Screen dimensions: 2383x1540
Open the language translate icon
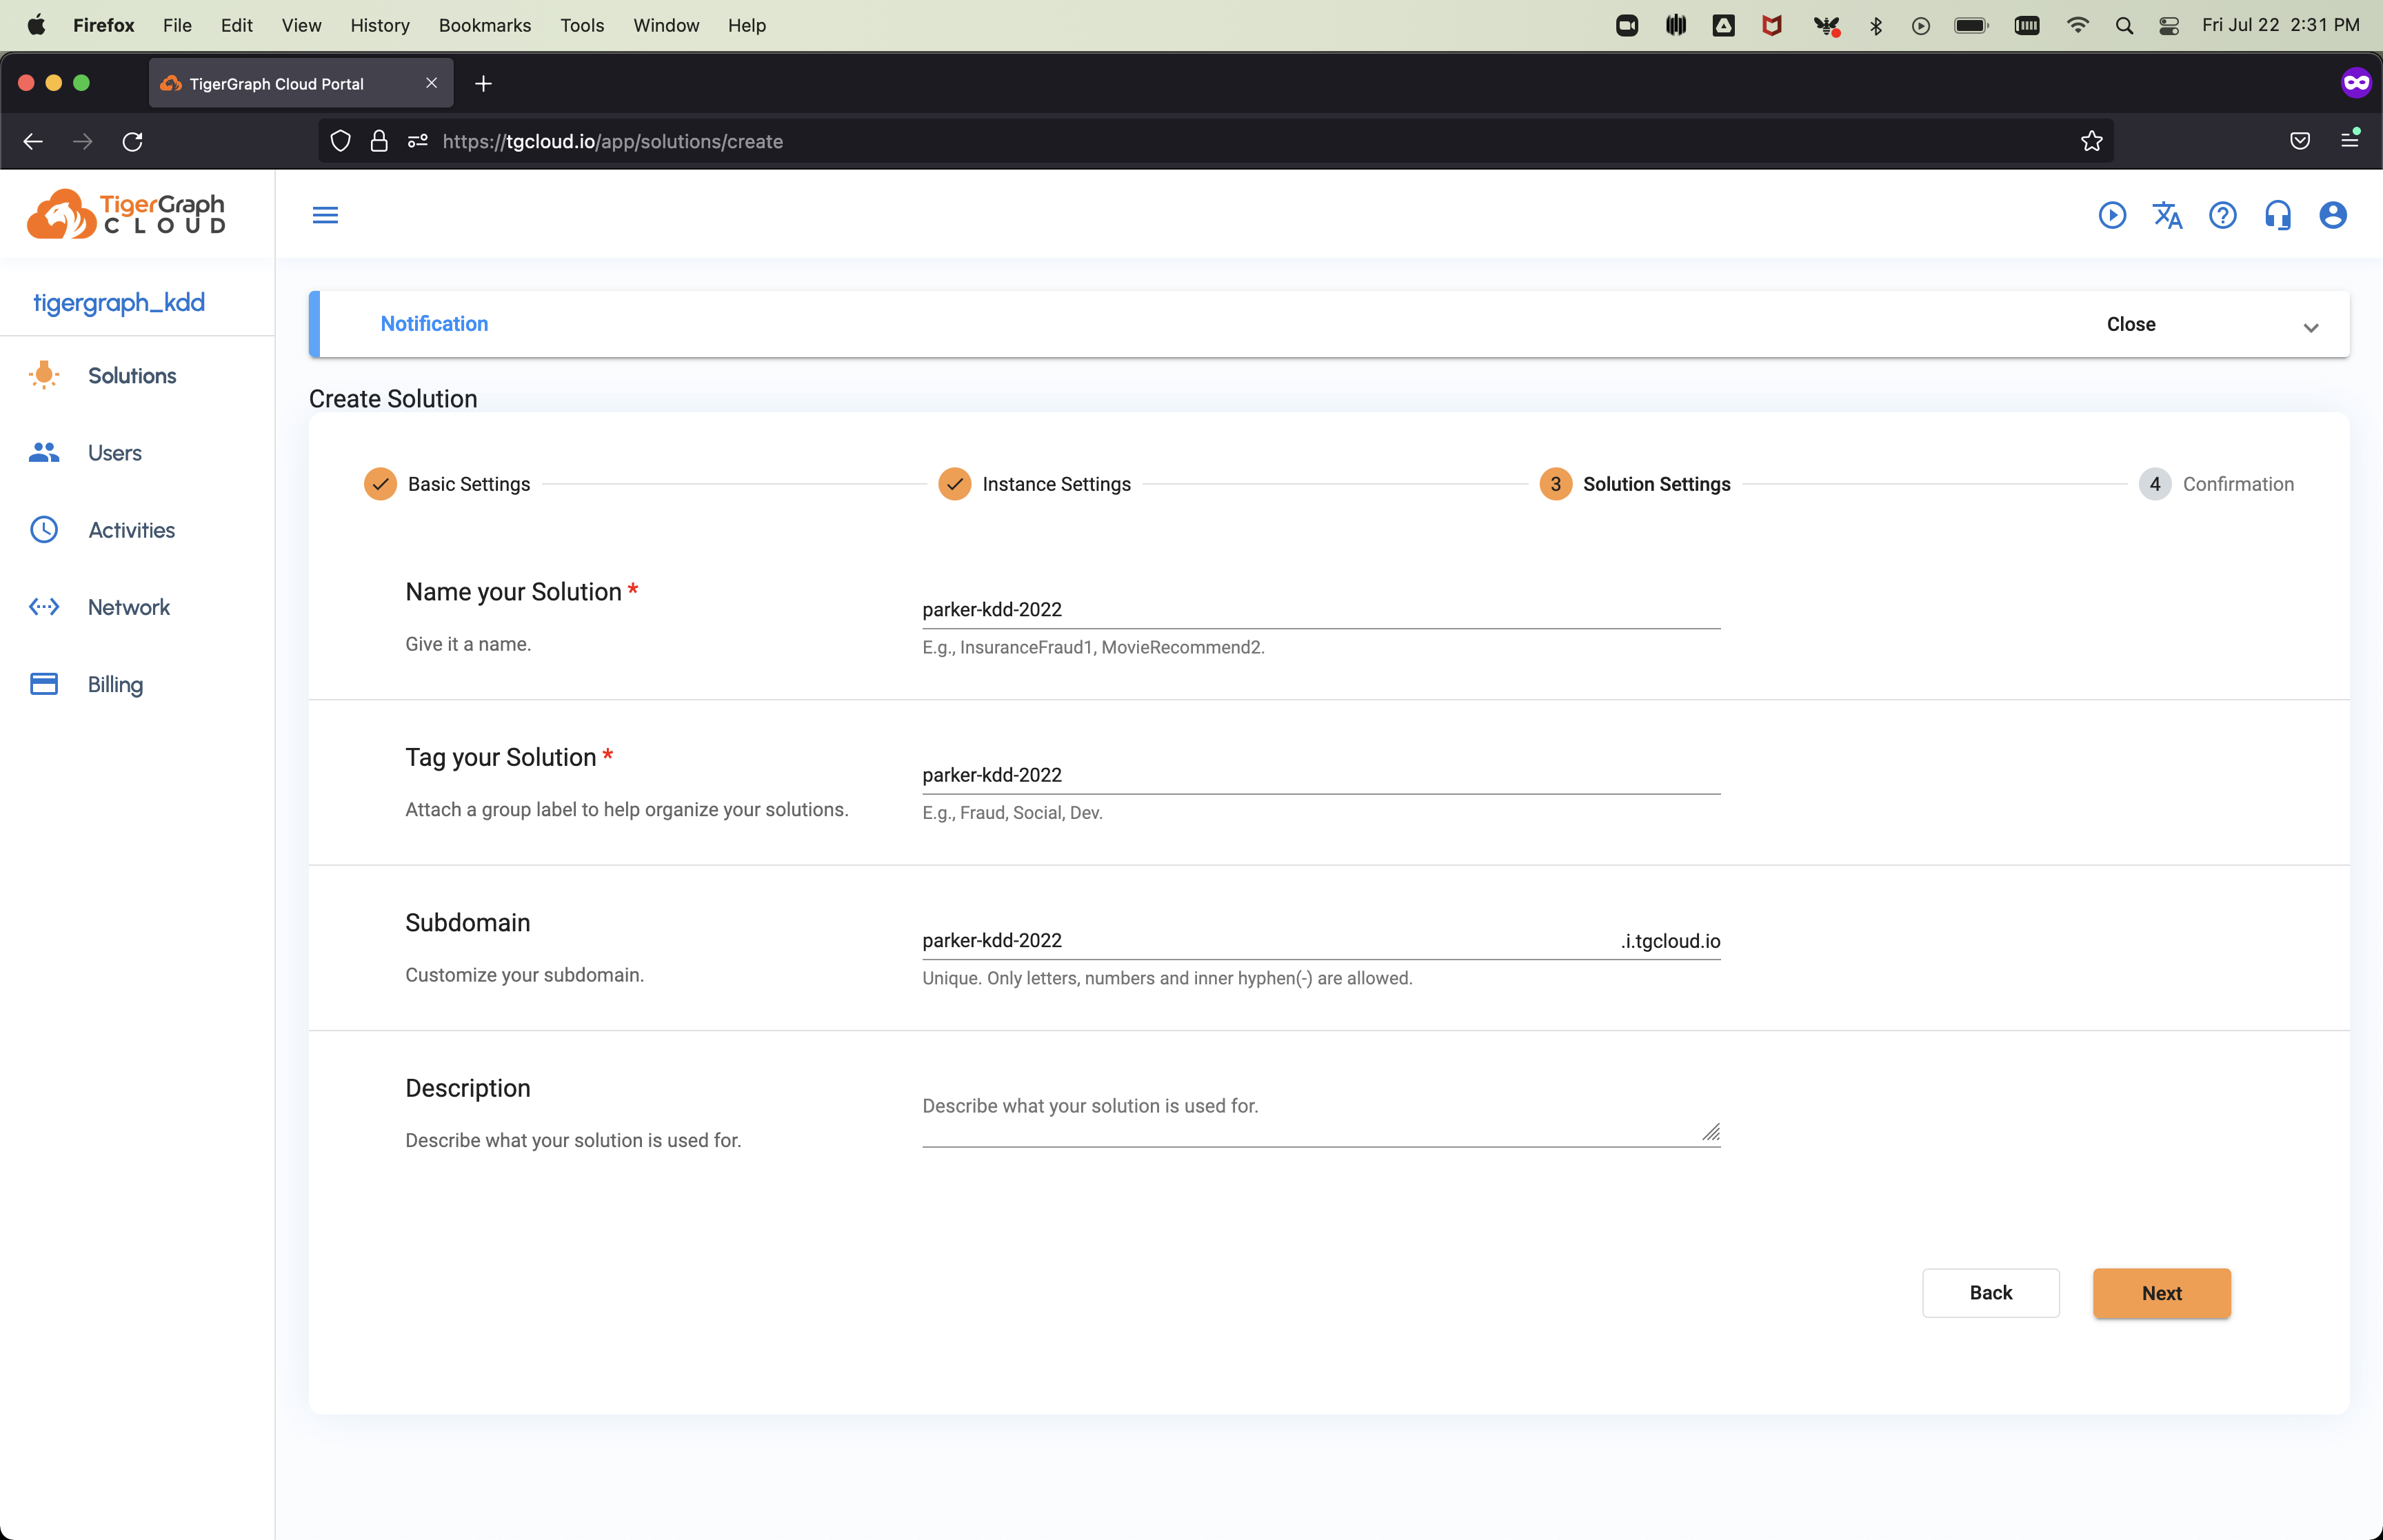pyautogui.click(x=2167, y=215)
